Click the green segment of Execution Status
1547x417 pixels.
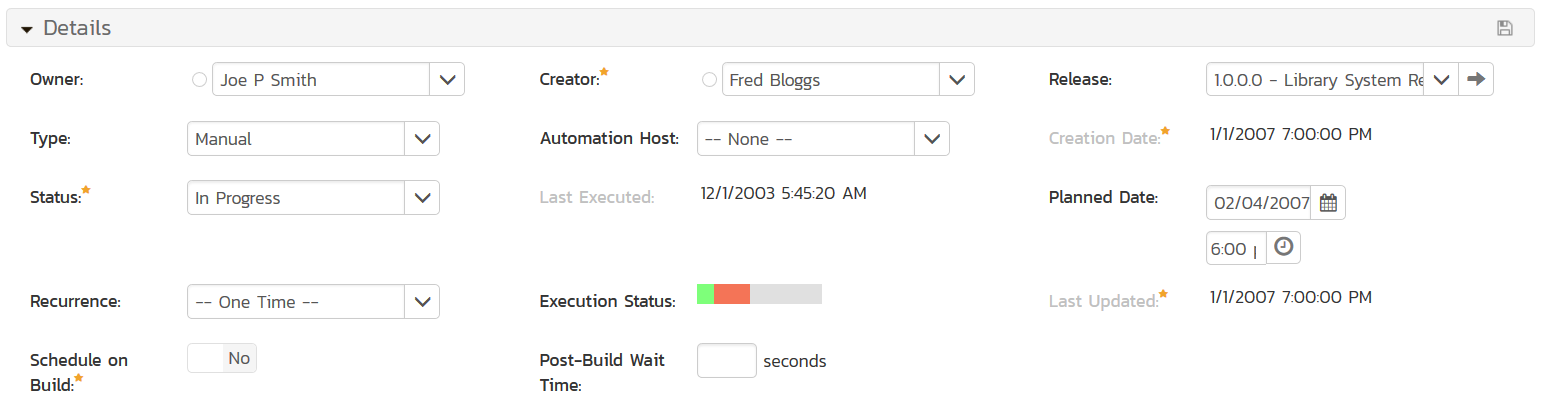705,294
